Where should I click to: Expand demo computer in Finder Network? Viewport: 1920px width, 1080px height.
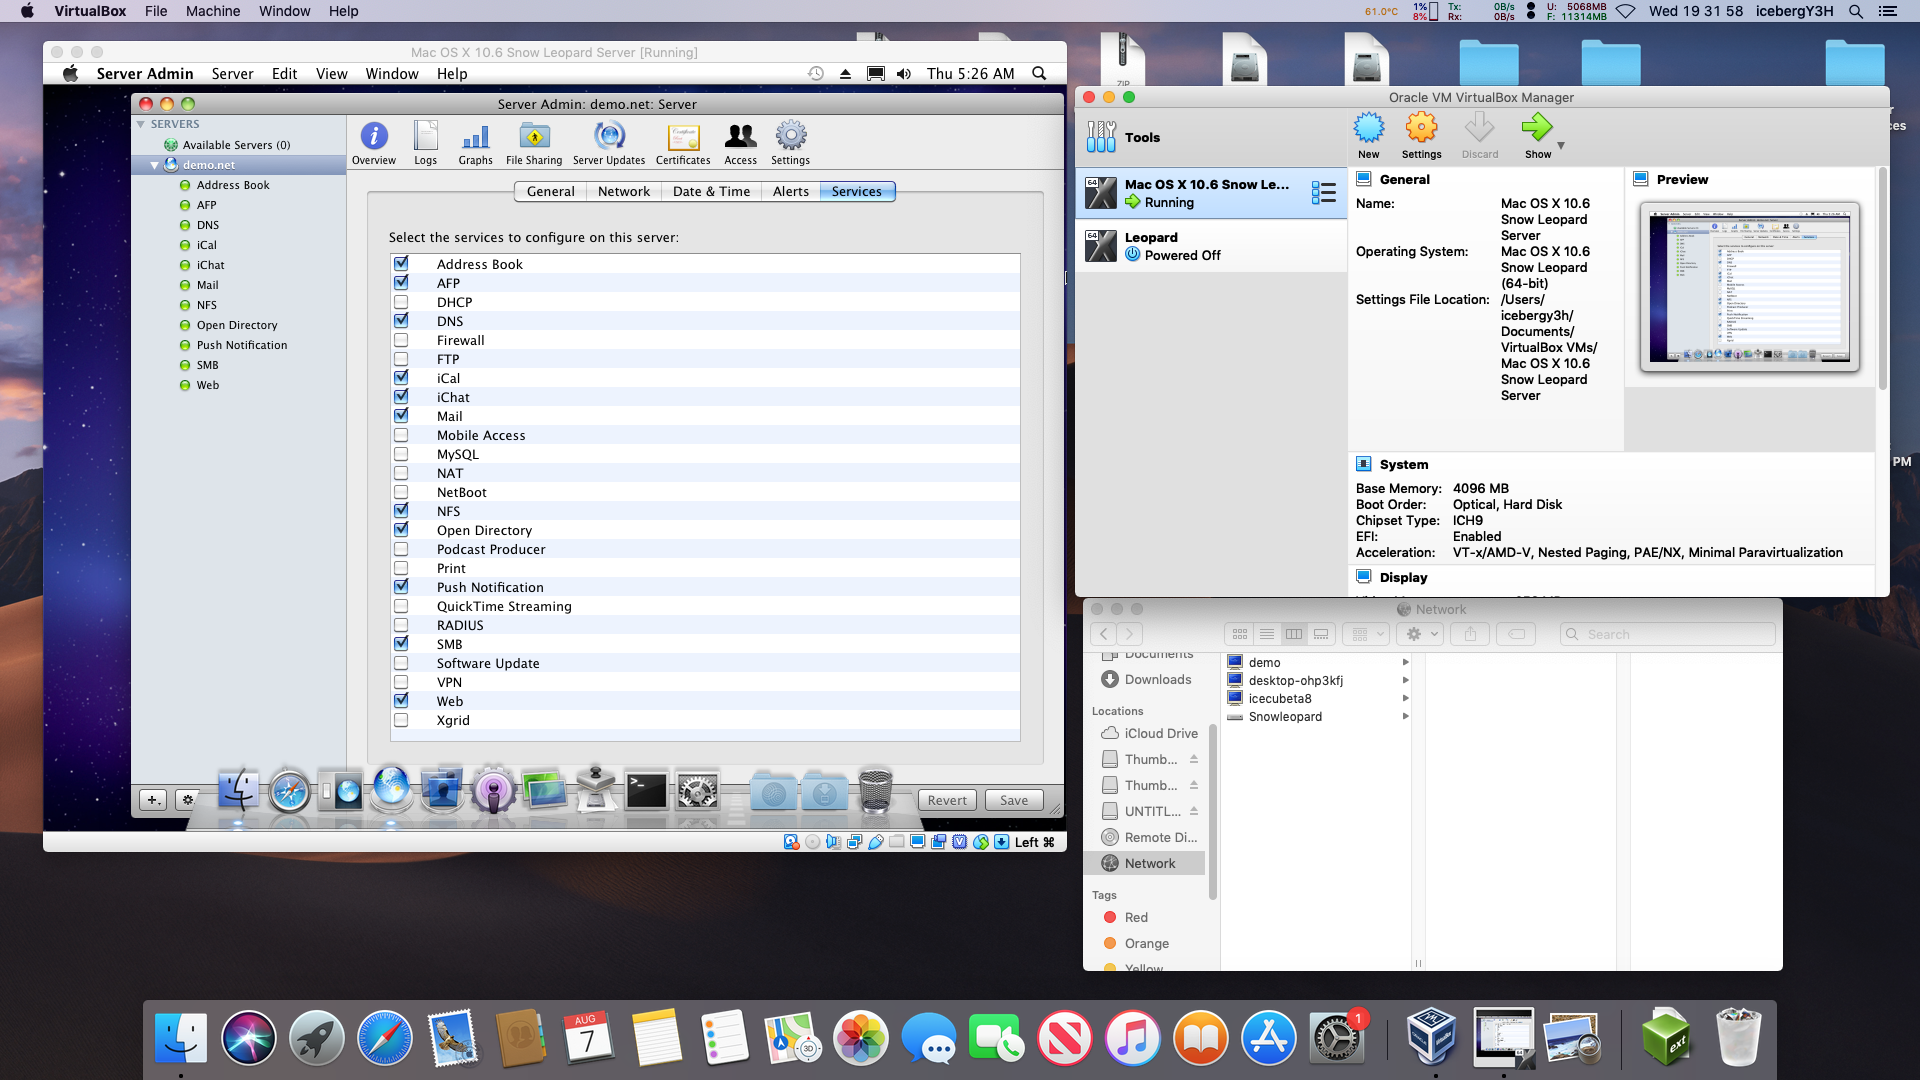coord(1405,662)
